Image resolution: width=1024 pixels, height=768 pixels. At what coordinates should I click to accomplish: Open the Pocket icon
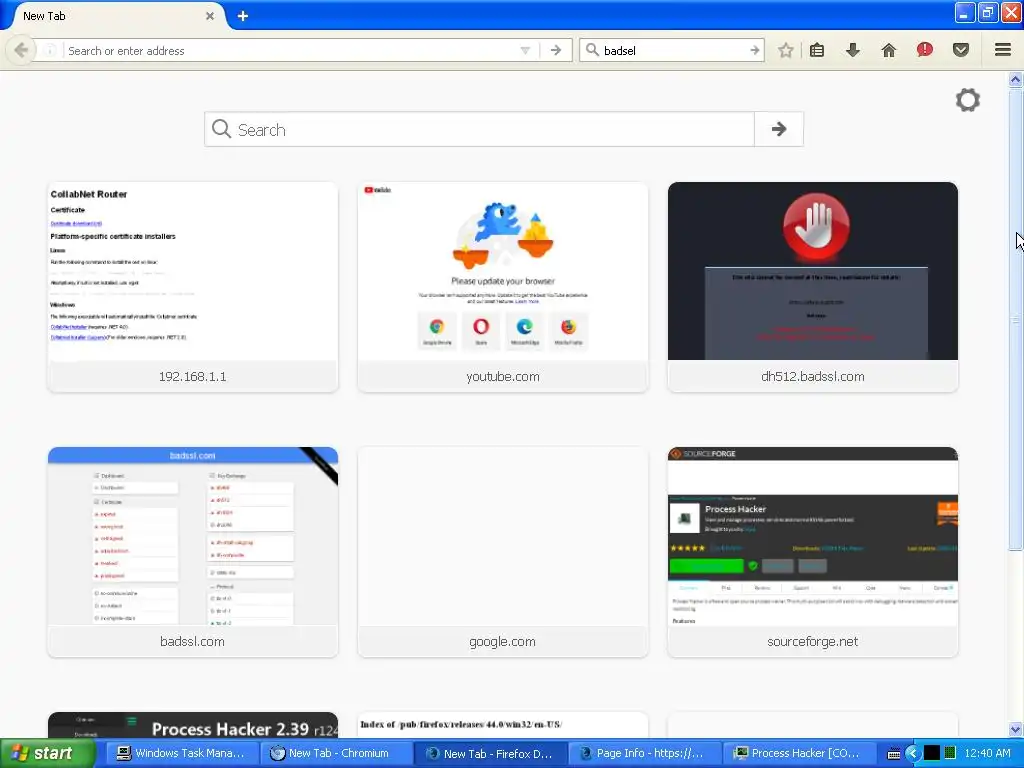pos(961,50)
